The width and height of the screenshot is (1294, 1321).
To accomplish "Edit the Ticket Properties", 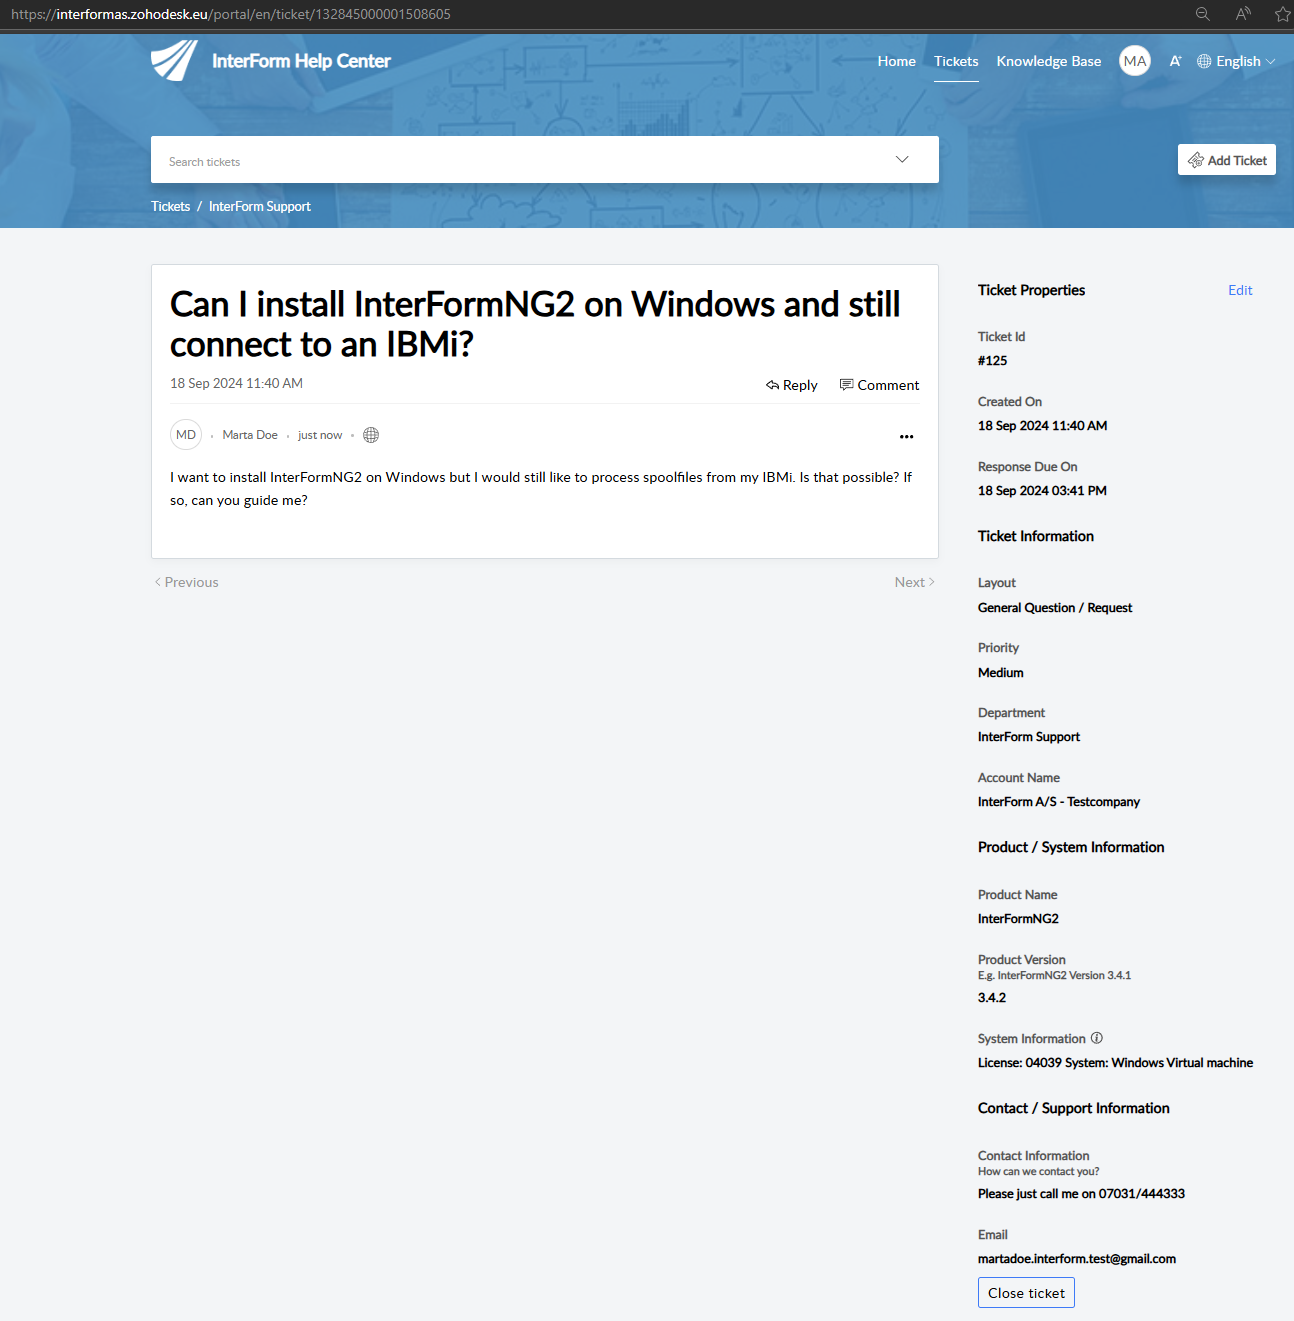I will (1240, 290).
